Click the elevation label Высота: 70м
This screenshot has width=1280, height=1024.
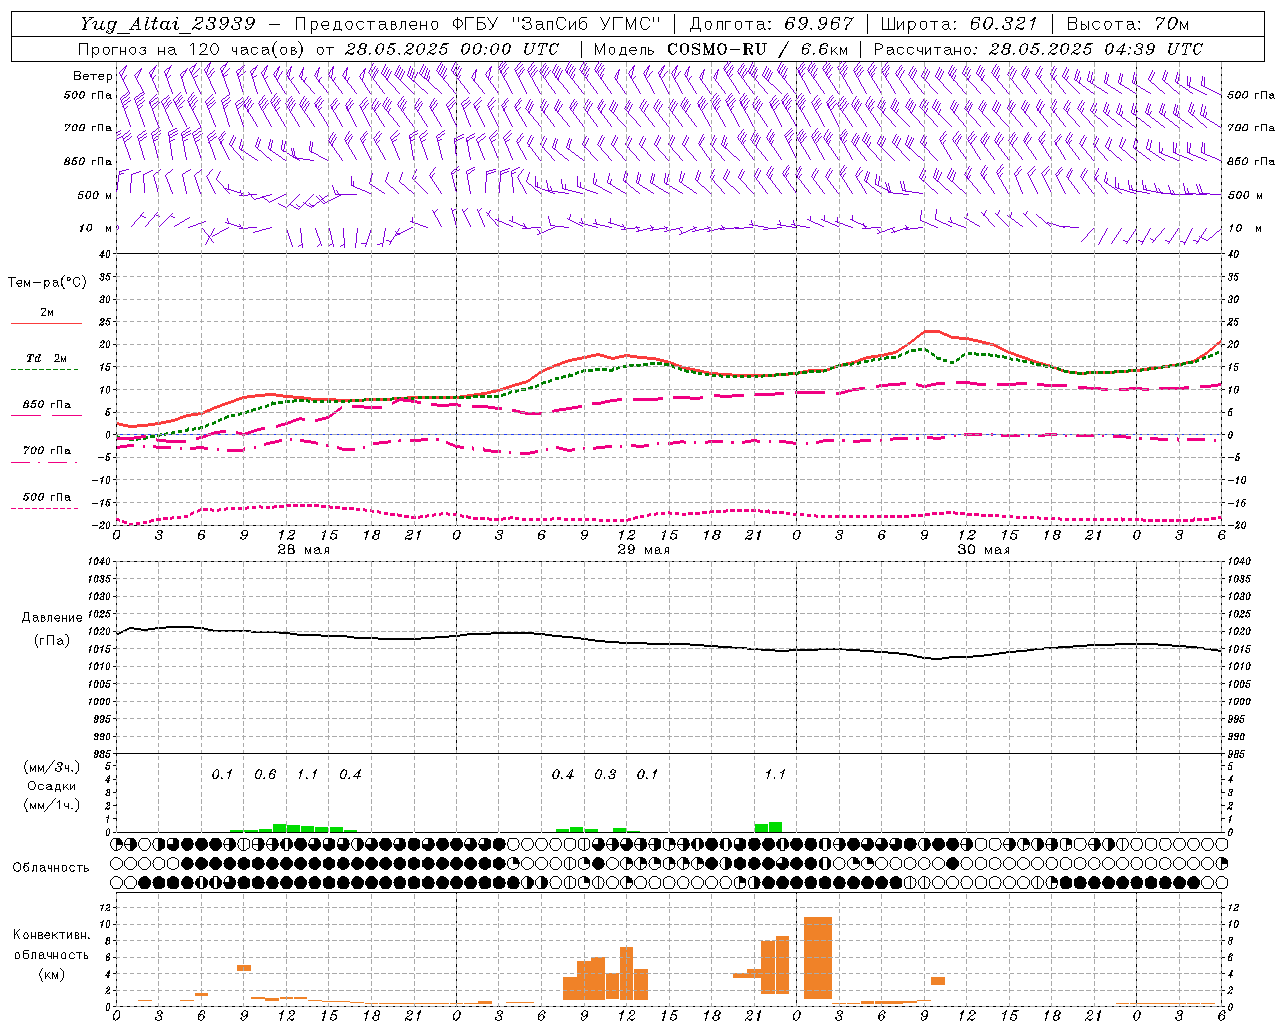(1128, 24)
